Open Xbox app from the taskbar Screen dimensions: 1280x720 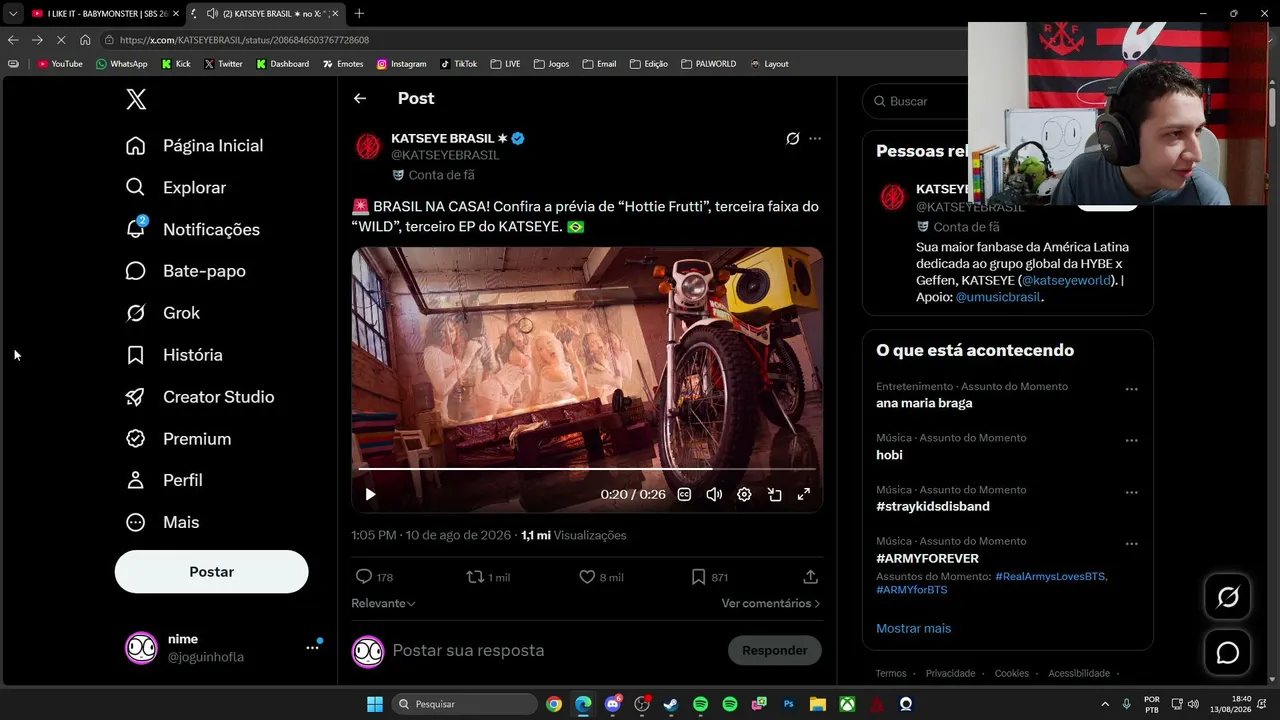click(847, 704)
